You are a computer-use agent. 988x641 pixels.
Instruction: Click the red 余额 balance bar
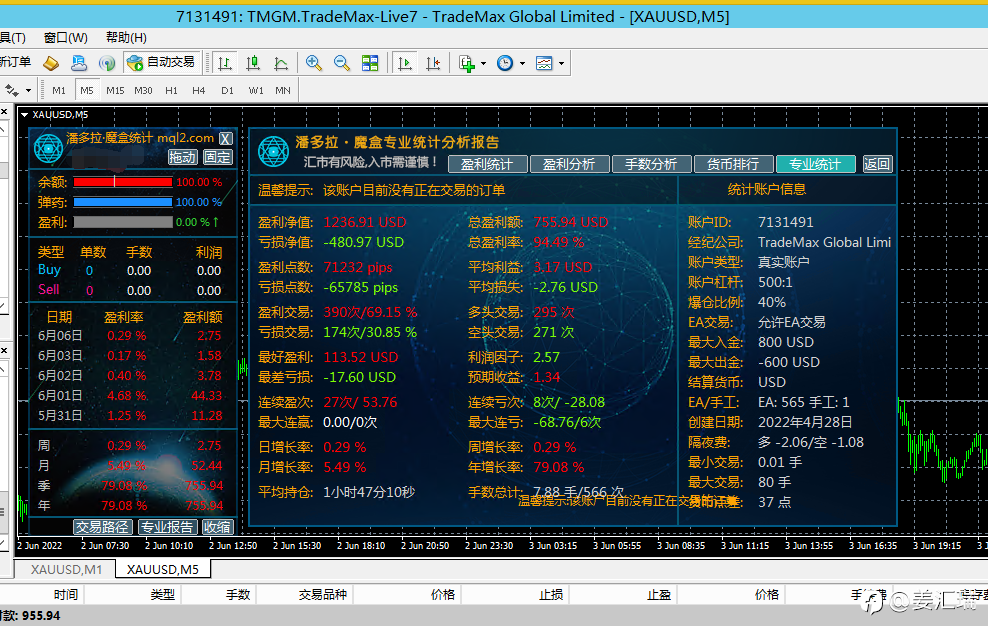[123, 182]
